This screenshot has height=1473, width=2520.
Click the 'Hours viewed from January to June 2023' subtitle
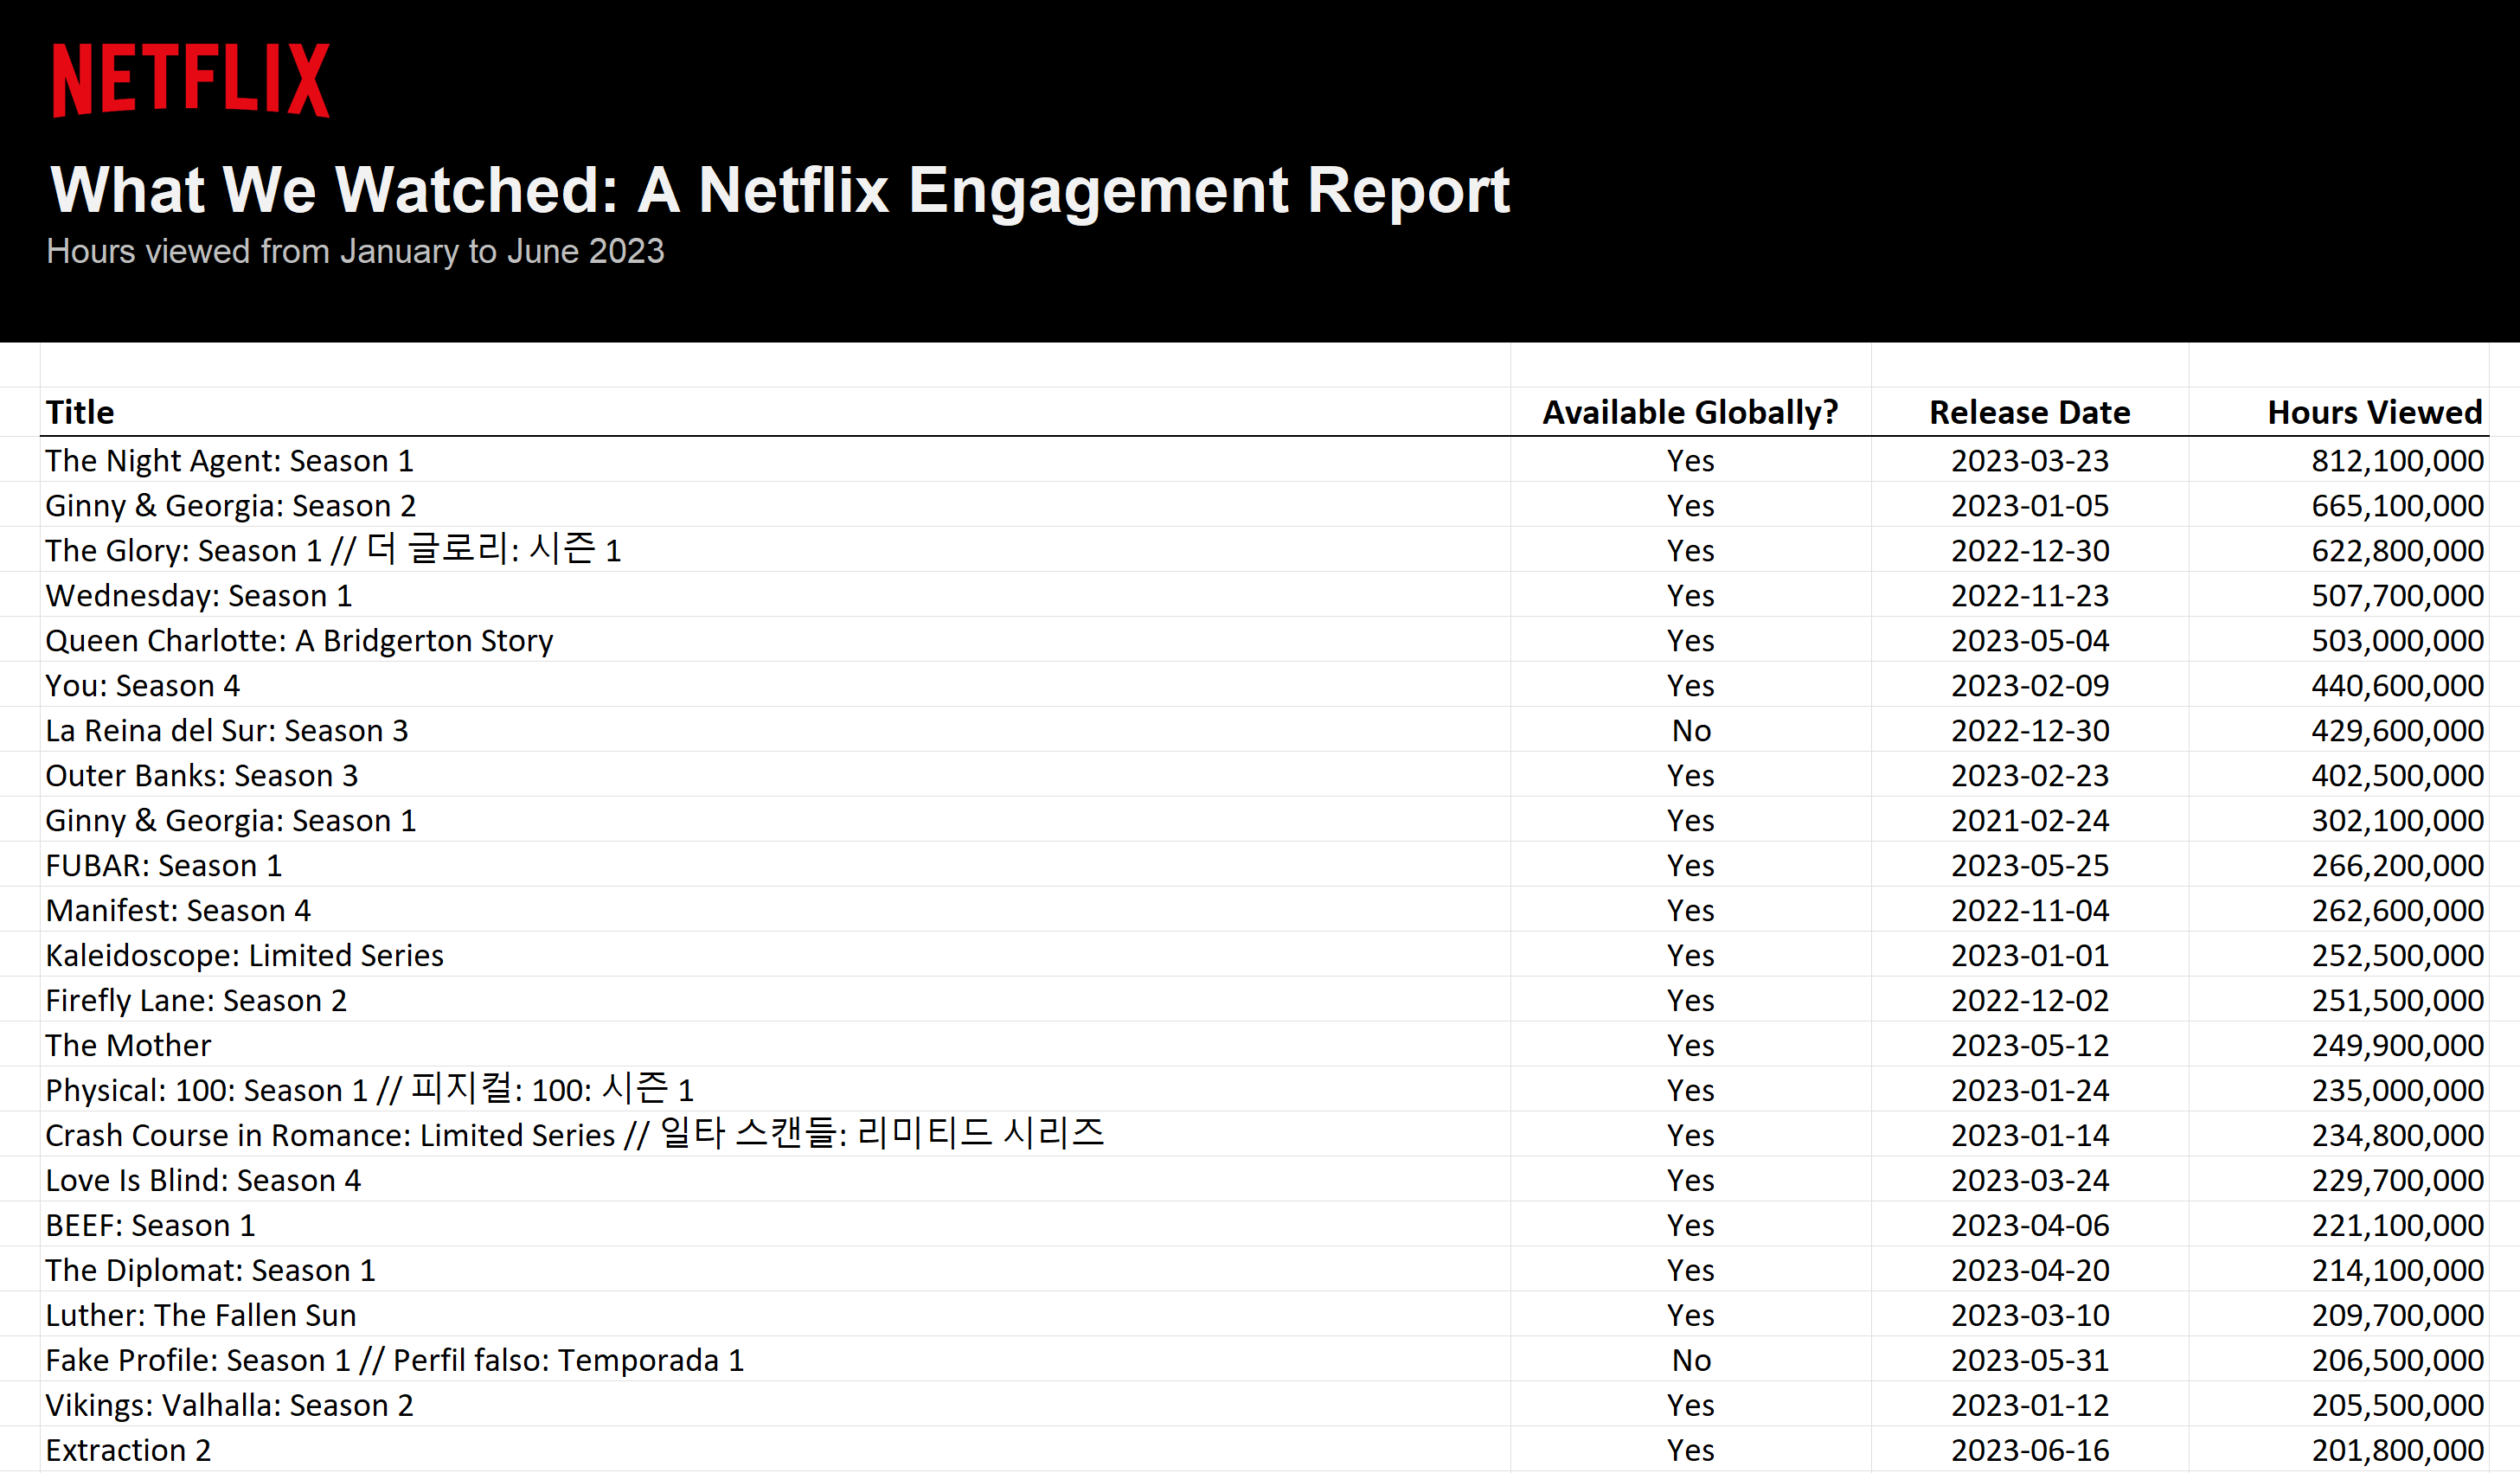(355, 251)
